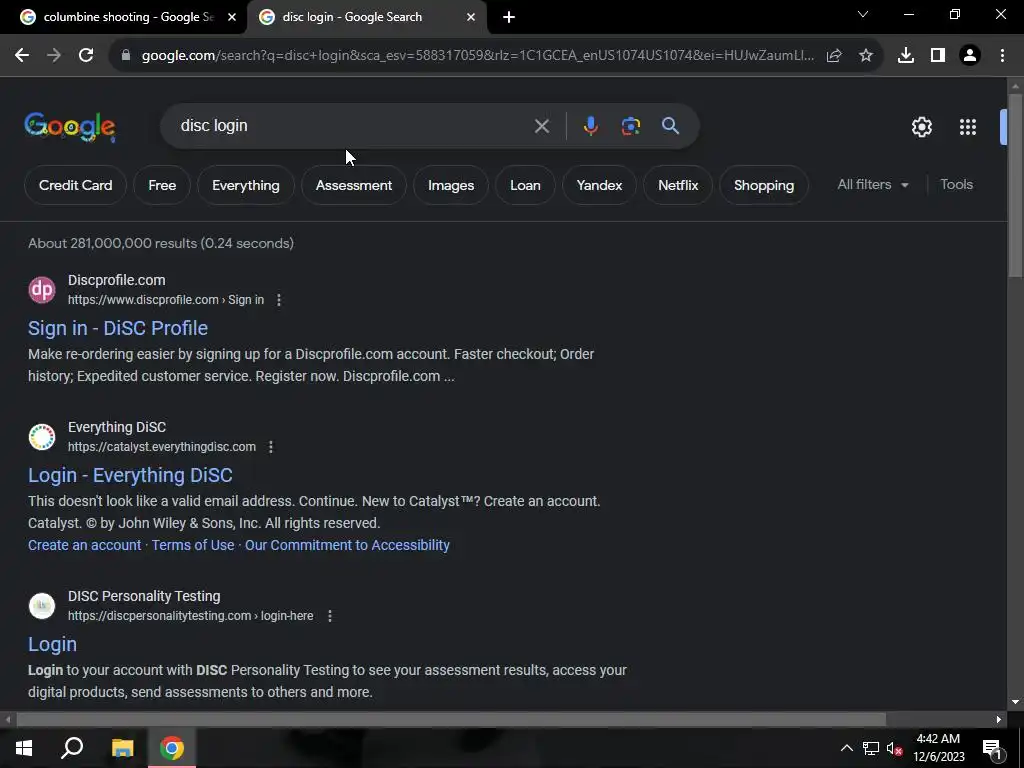The height and width of the screenshot is (768, 1024).
Task: Open Windows taskbar search
Action: (x=72, y=748)
